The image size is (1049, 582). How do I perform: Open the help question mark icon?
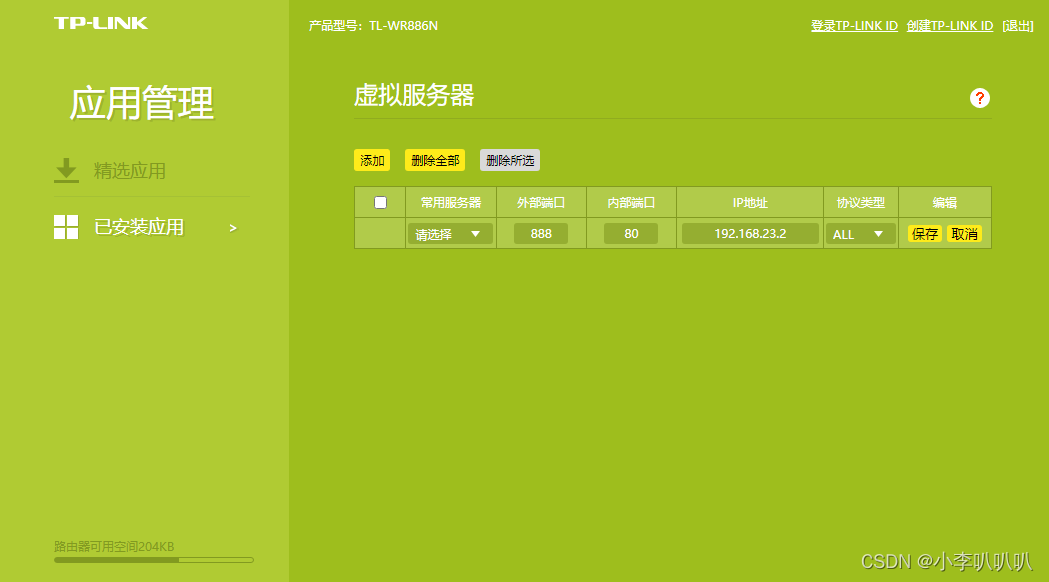click(979, 98)
